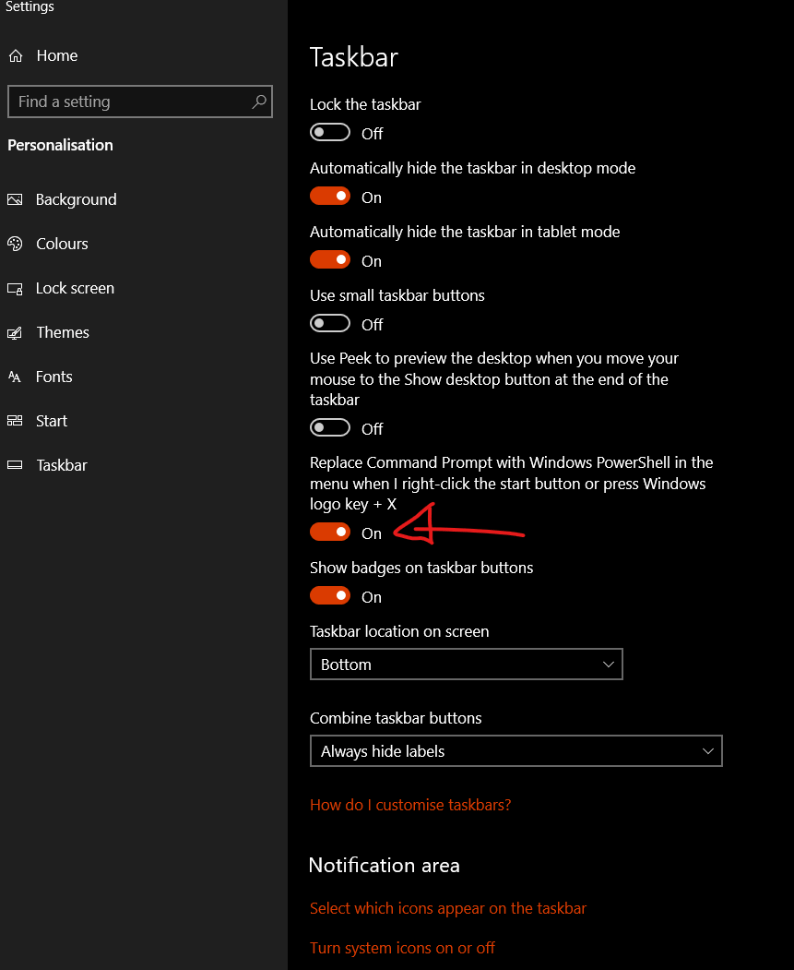Disable Replace Command Prompt with PowerShell switch
The image size is (794, 970).
point(330,532)
